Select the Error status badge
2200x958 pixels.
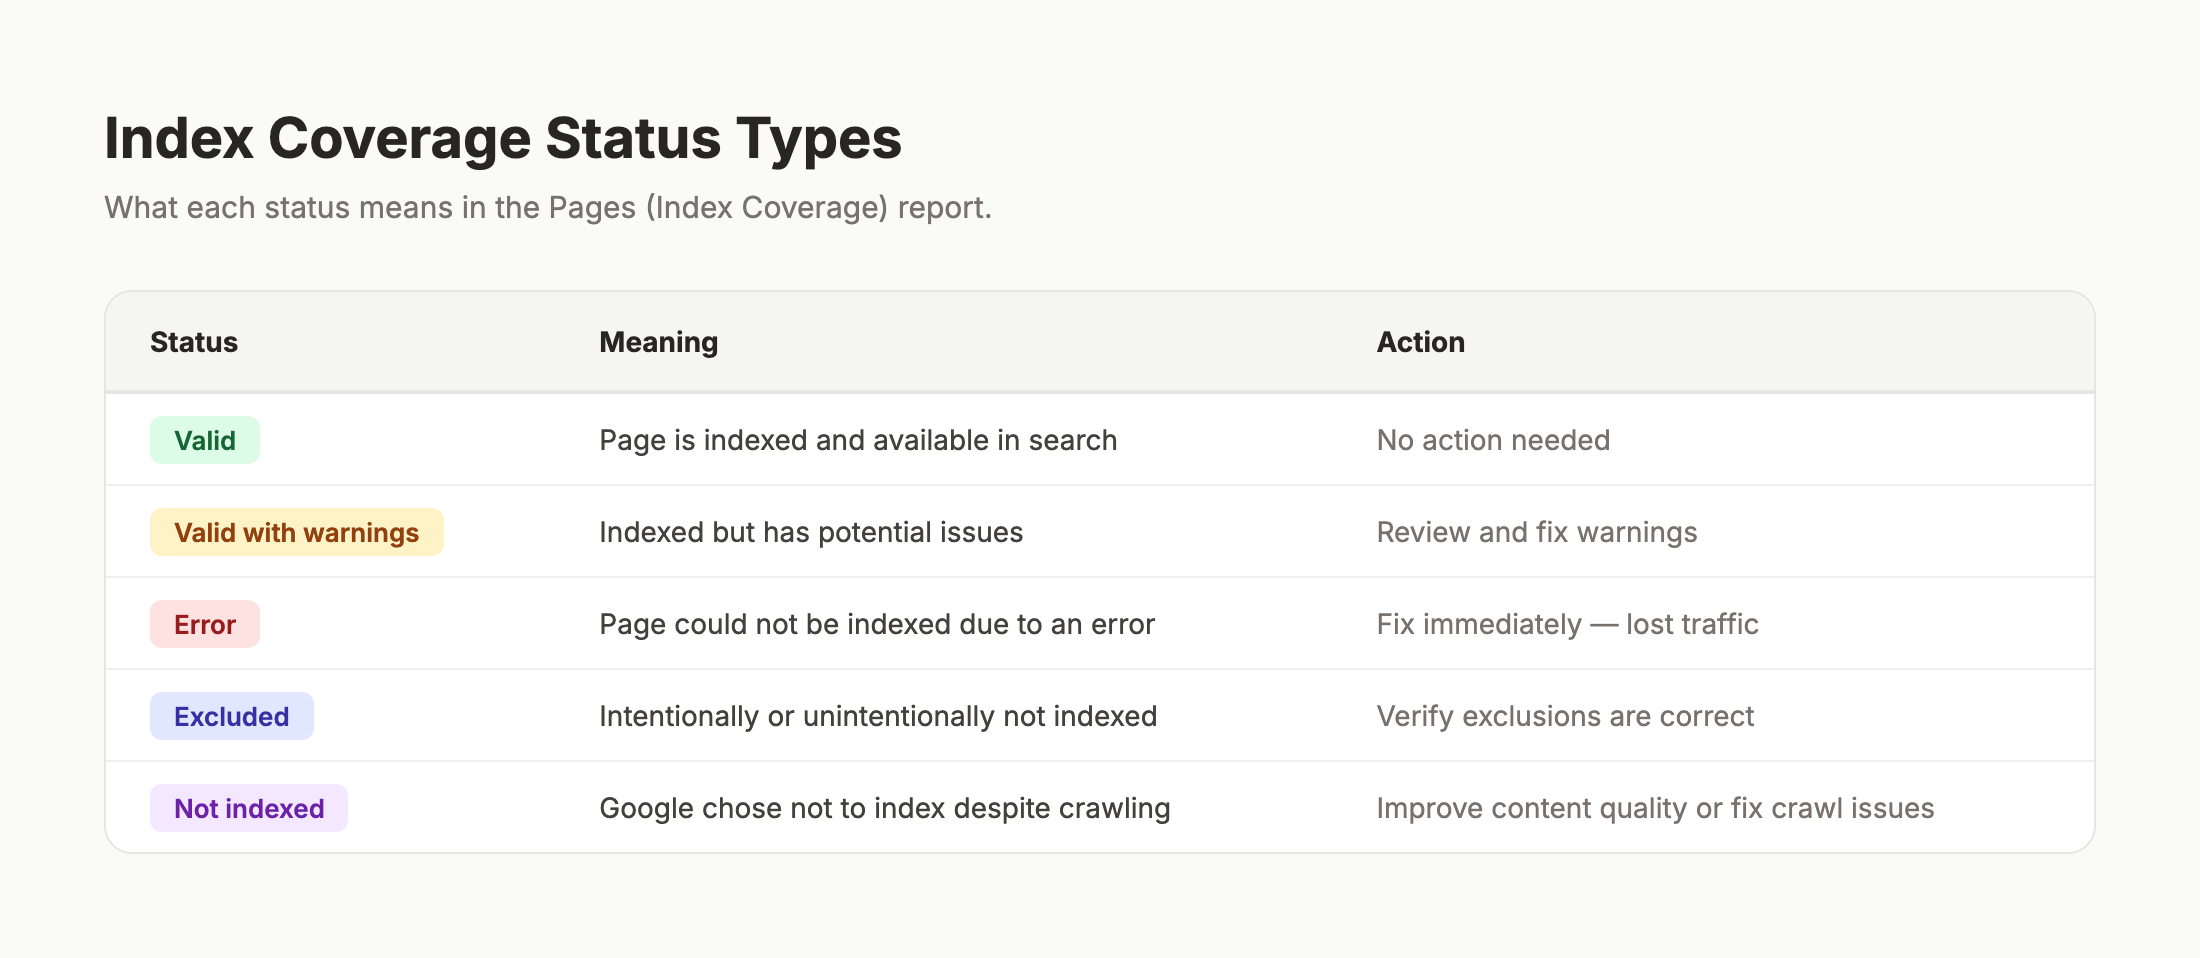pyautogui.click(x=205, y=624)
